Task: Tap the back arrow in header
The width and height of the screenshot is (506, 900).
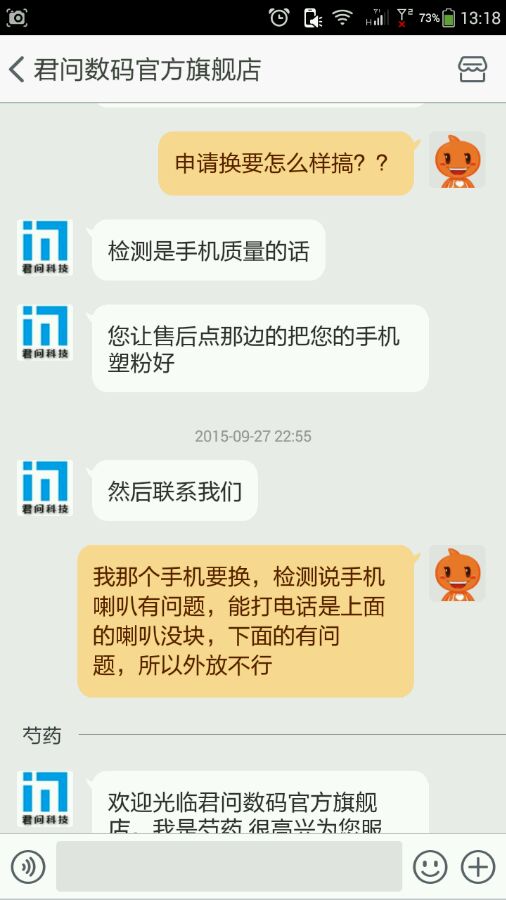Action: (17, 69)
